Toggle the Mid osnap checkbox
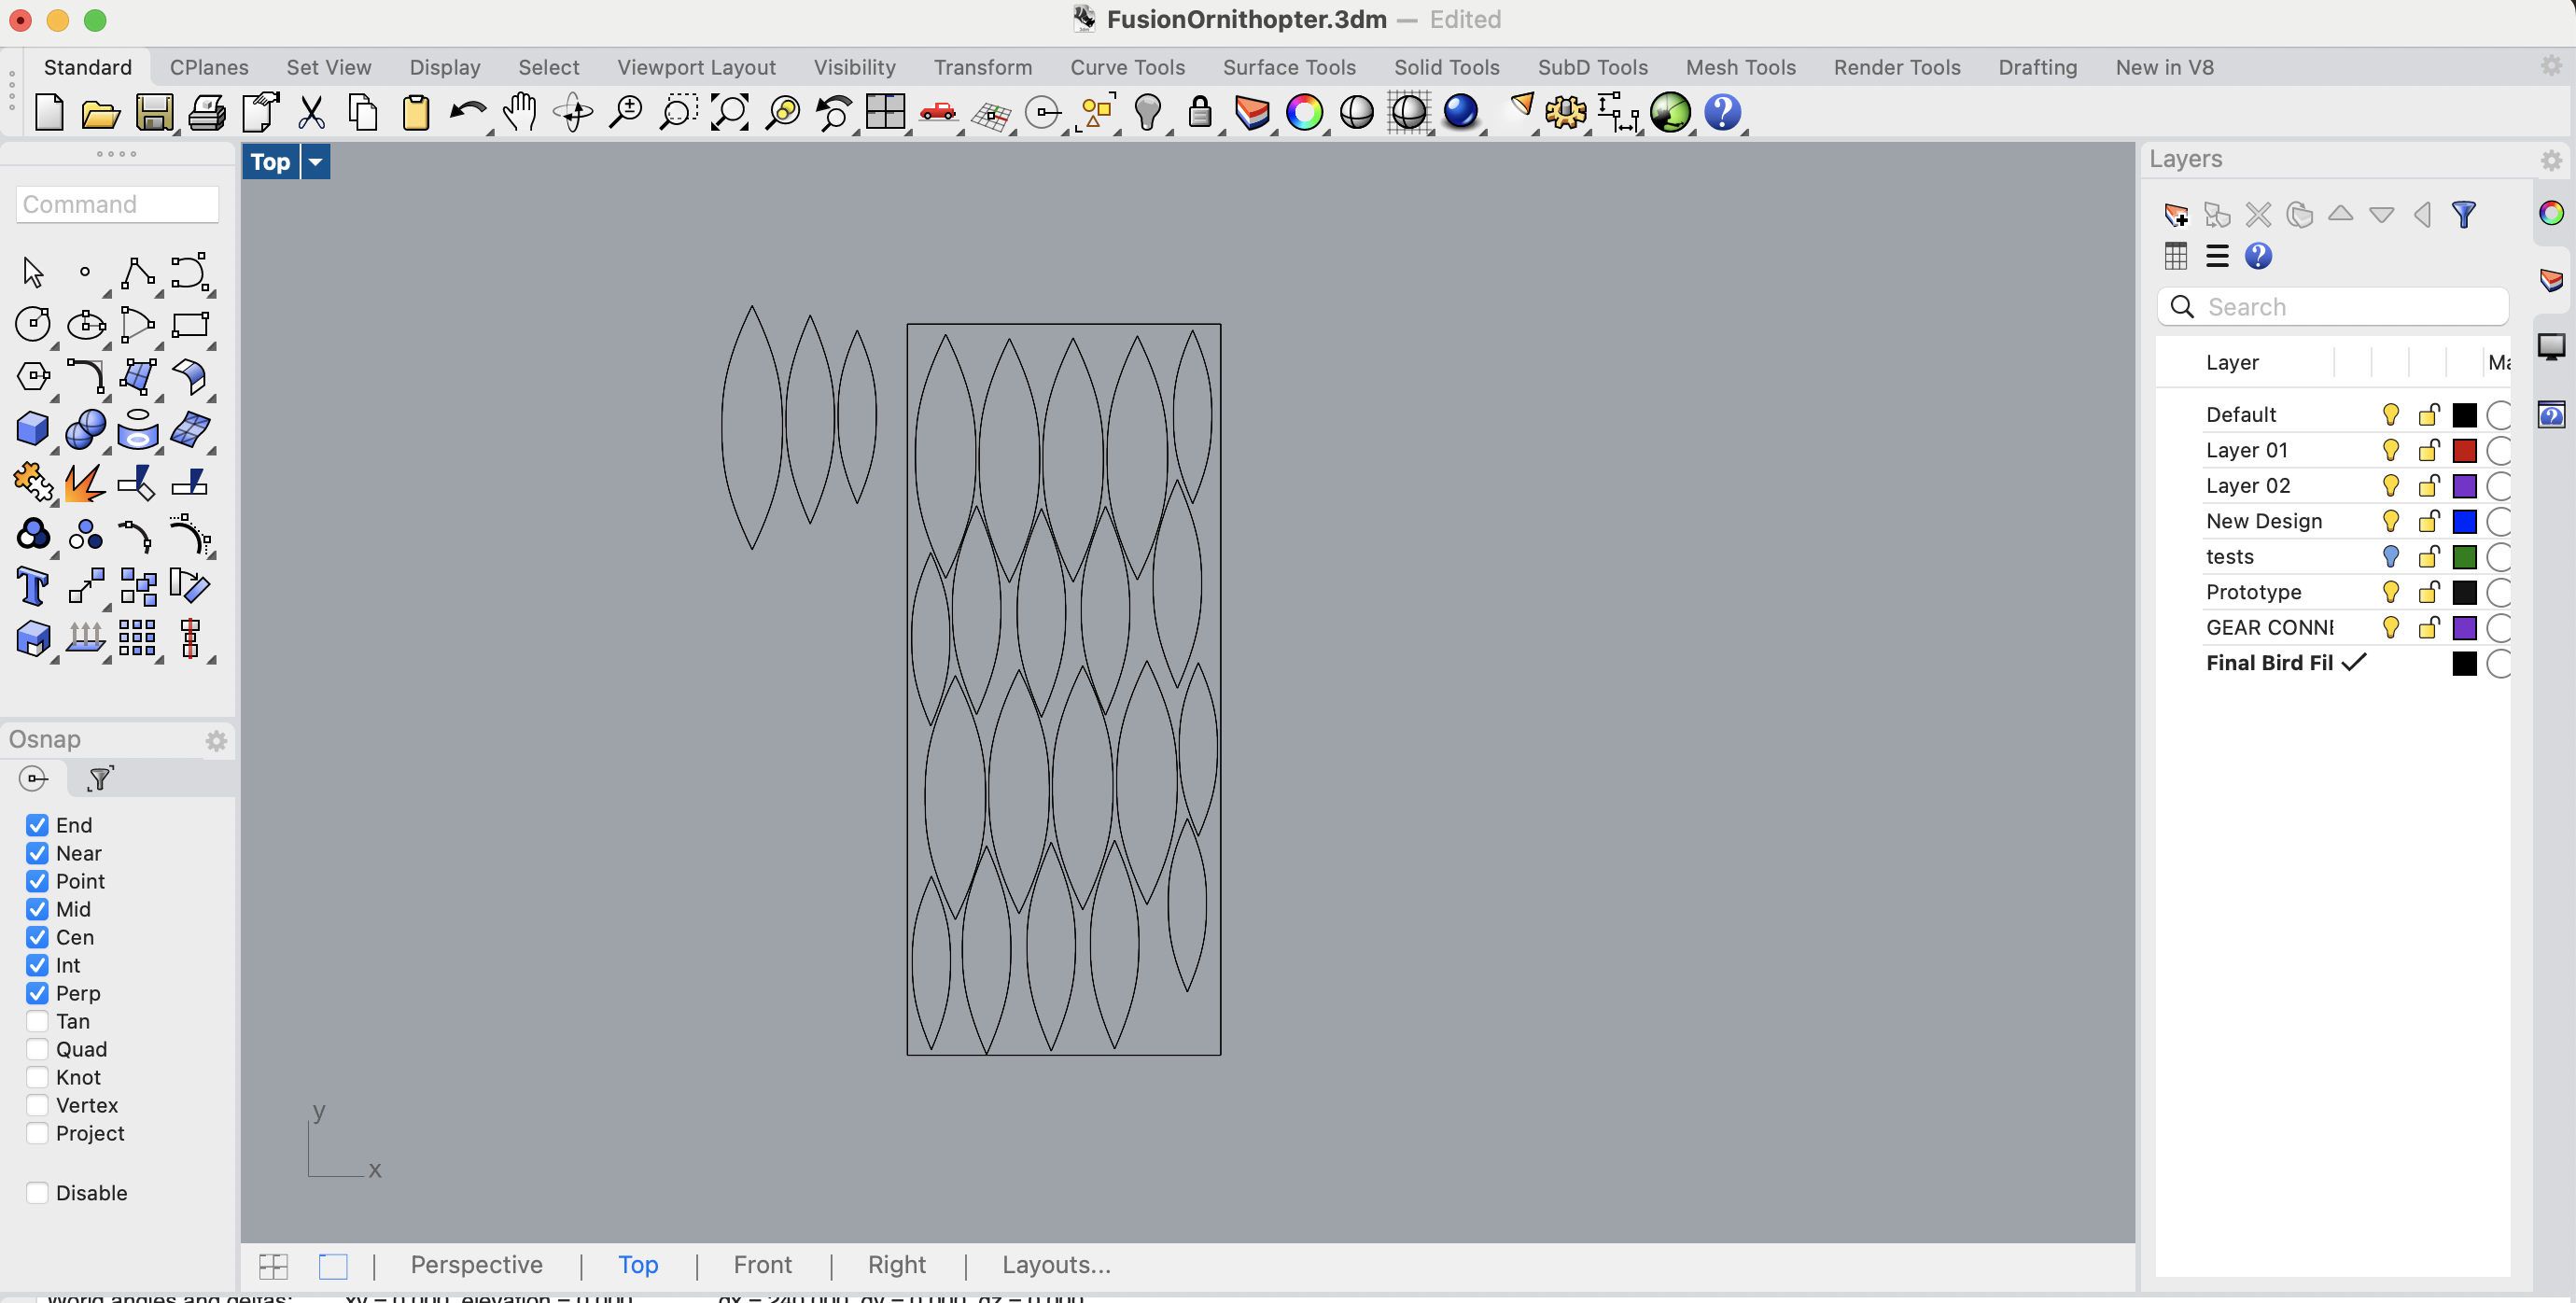2576x1303 pixels. tap(37, 909)
